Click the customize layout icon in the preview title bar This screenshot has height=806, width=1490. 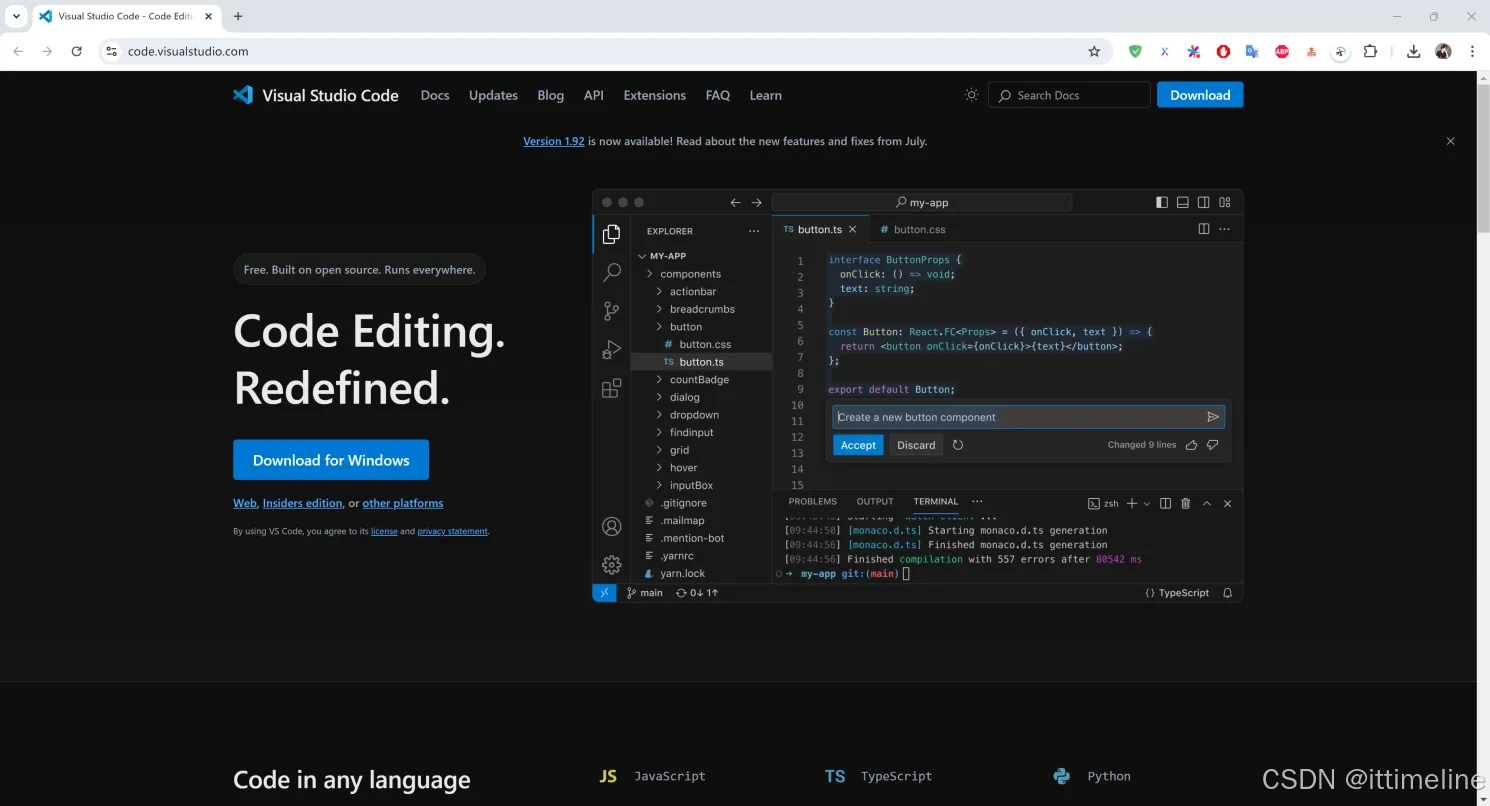click(x=1225, y=202)
